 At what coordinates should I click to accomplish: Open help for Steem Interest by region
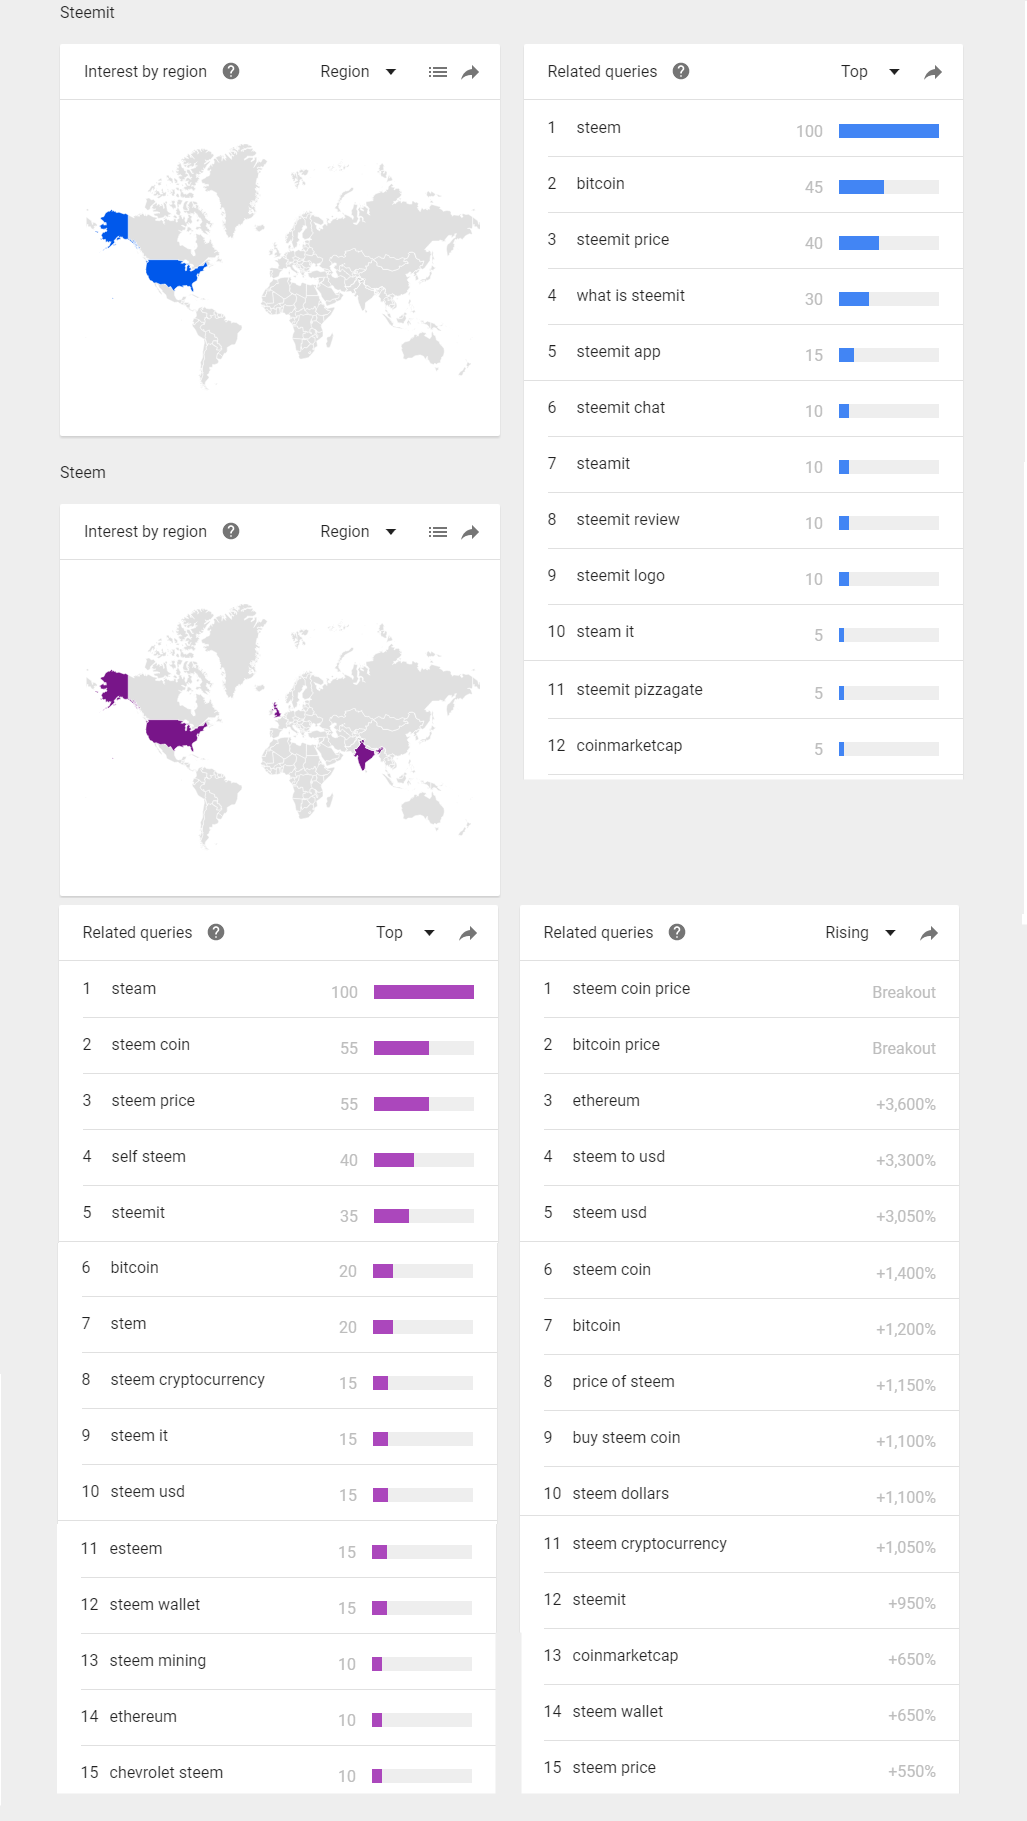tap(231, 531)
